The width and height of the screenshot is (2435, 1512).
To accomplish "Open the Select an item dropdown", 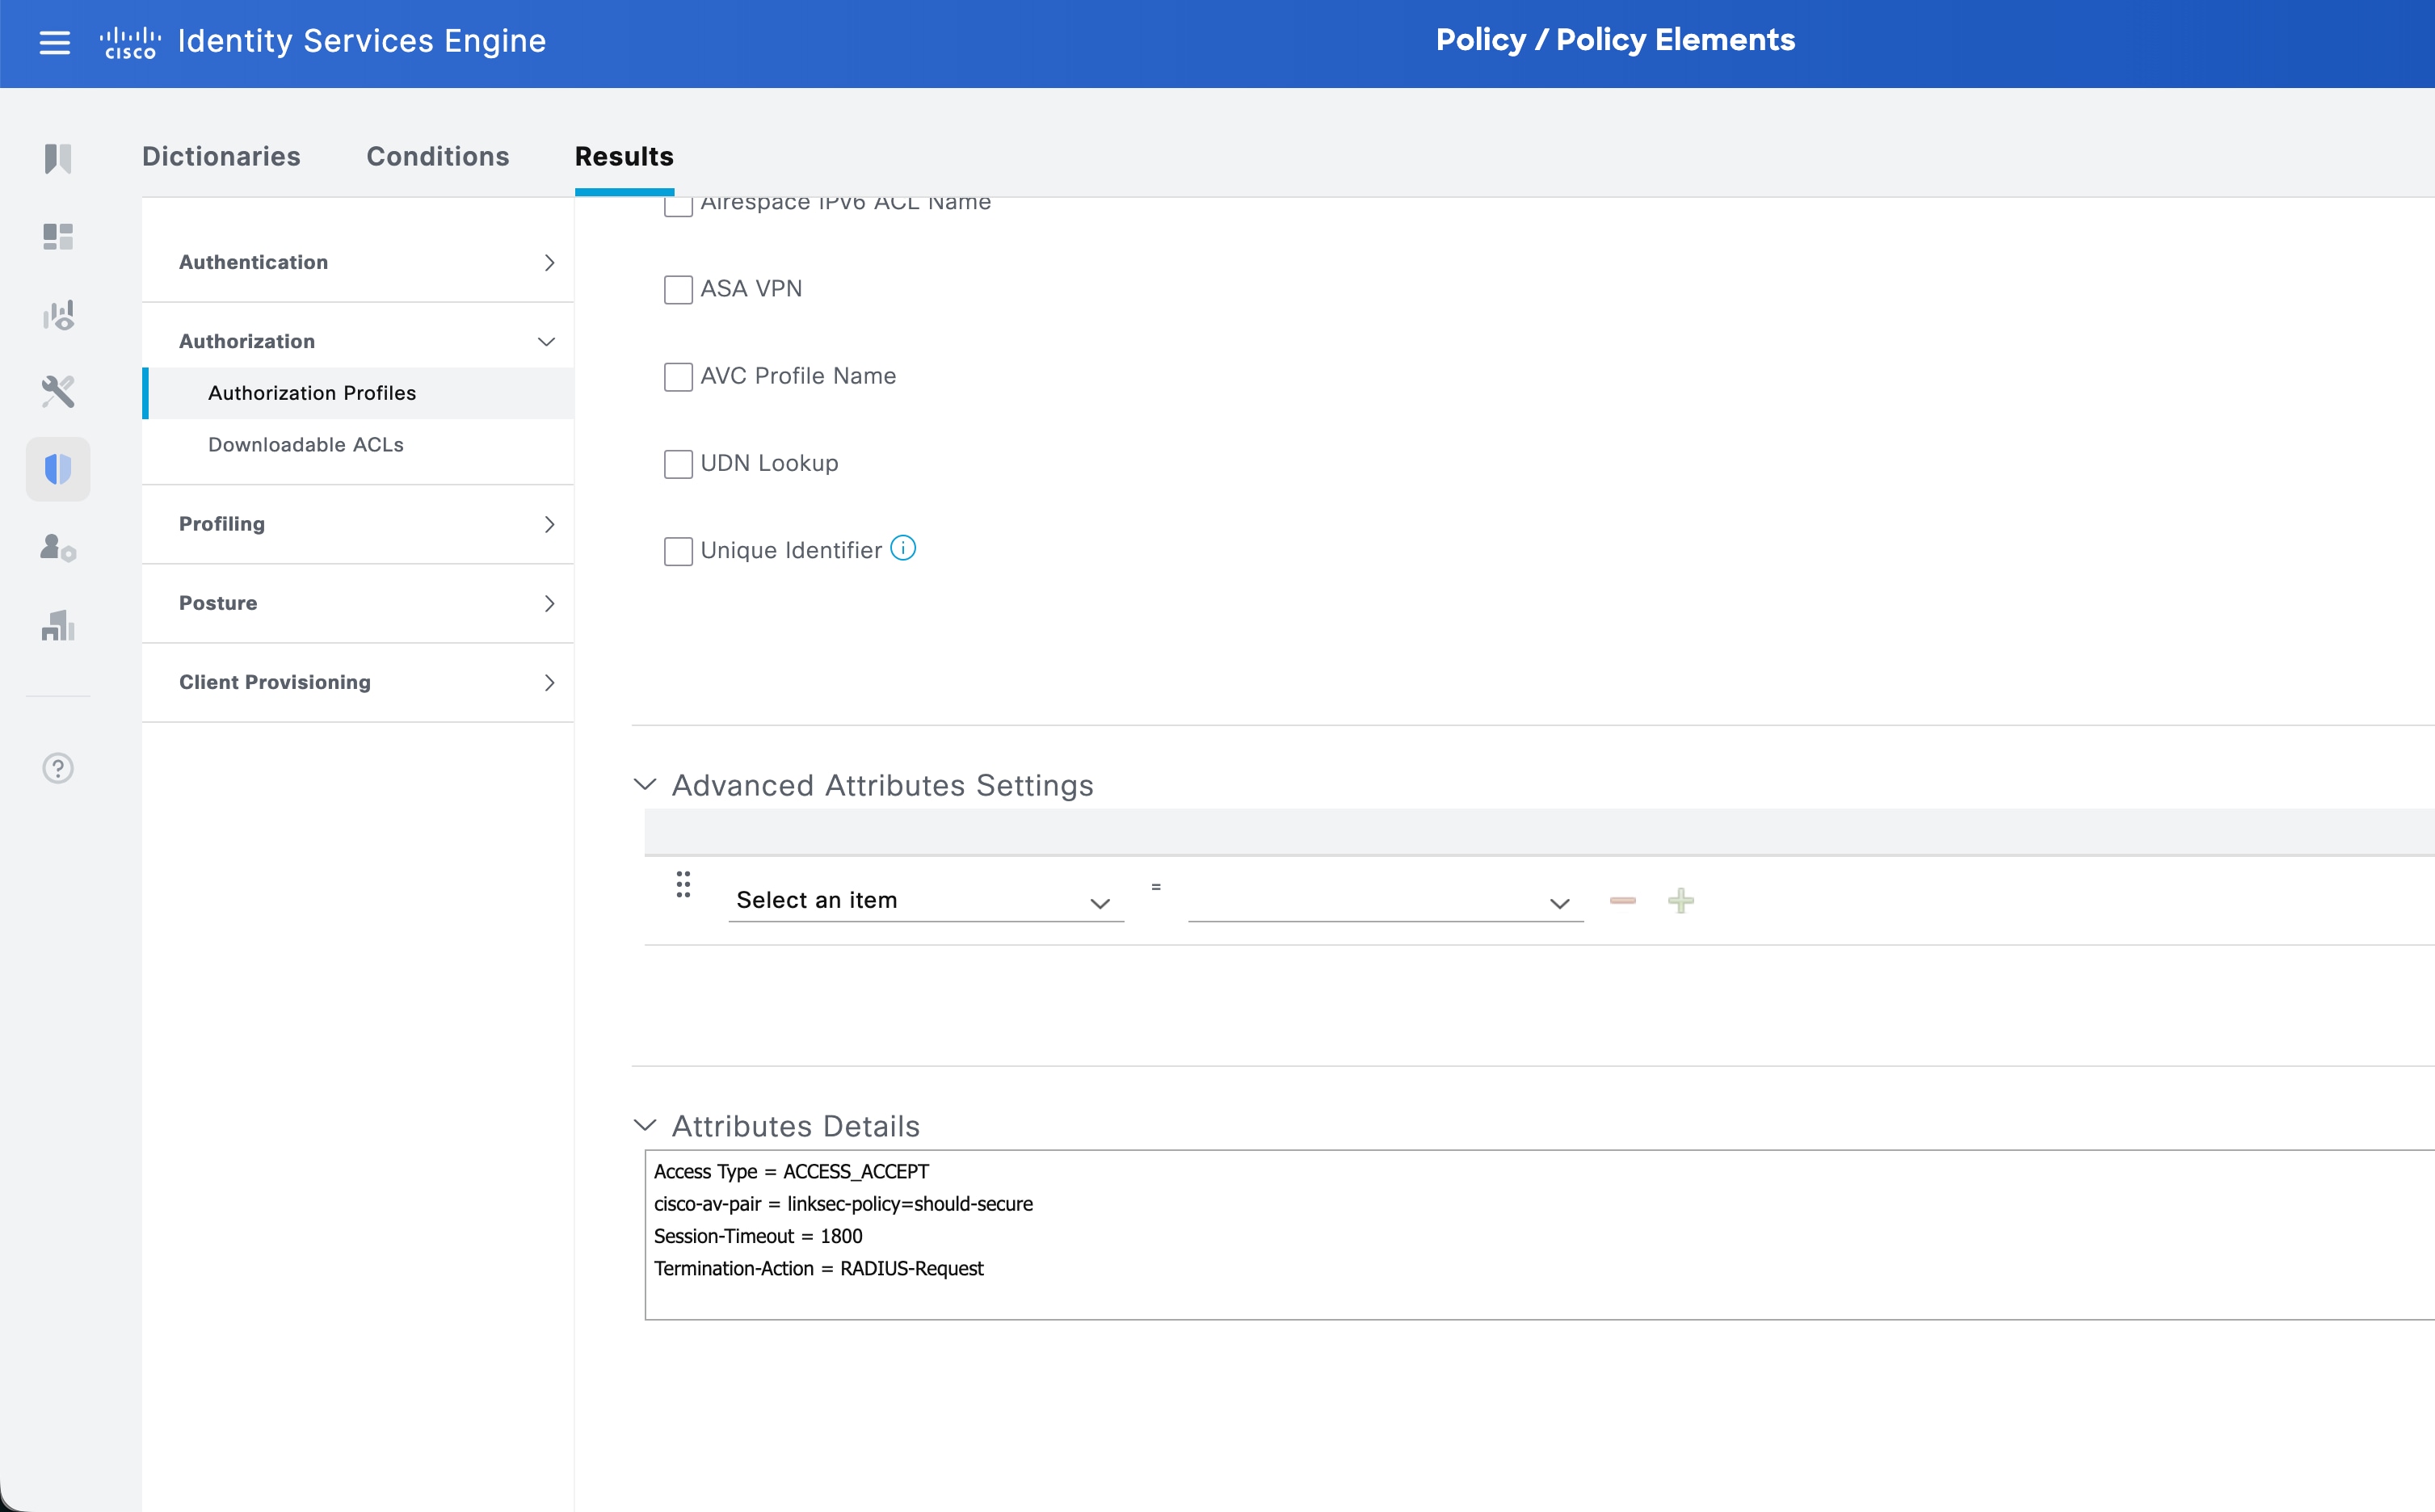I will [925, 901].
